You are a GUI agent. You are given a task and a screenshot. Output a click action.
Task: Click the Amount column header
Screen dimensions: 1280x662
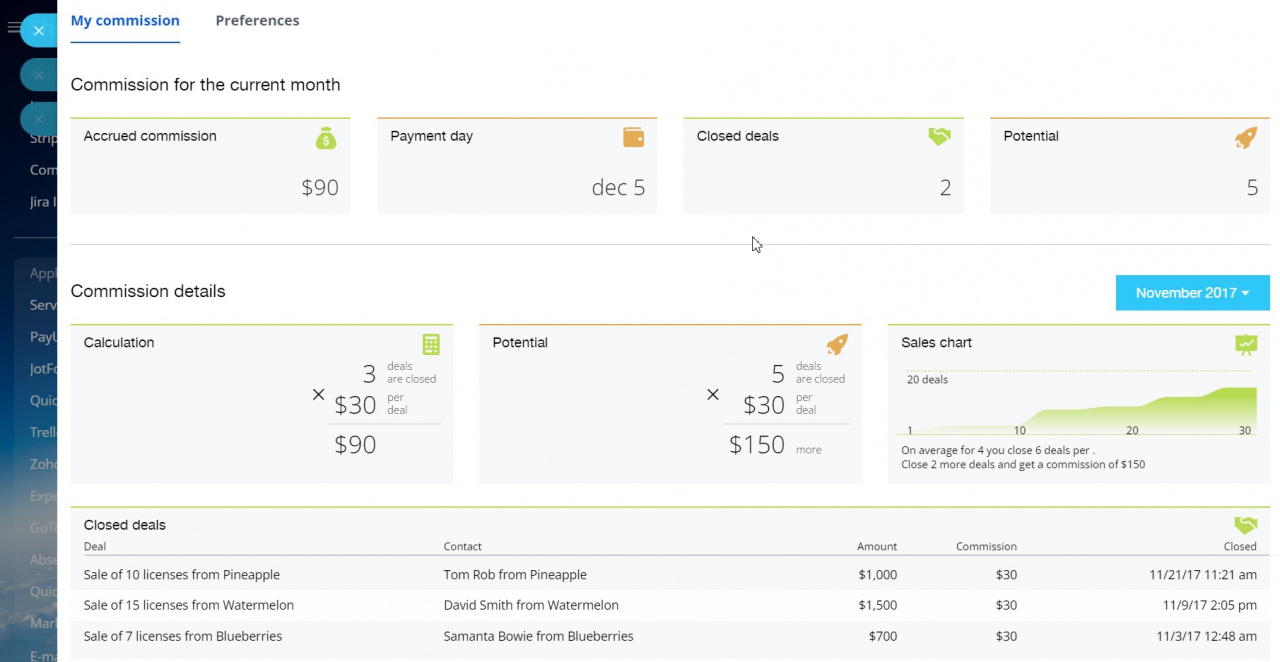876,546
